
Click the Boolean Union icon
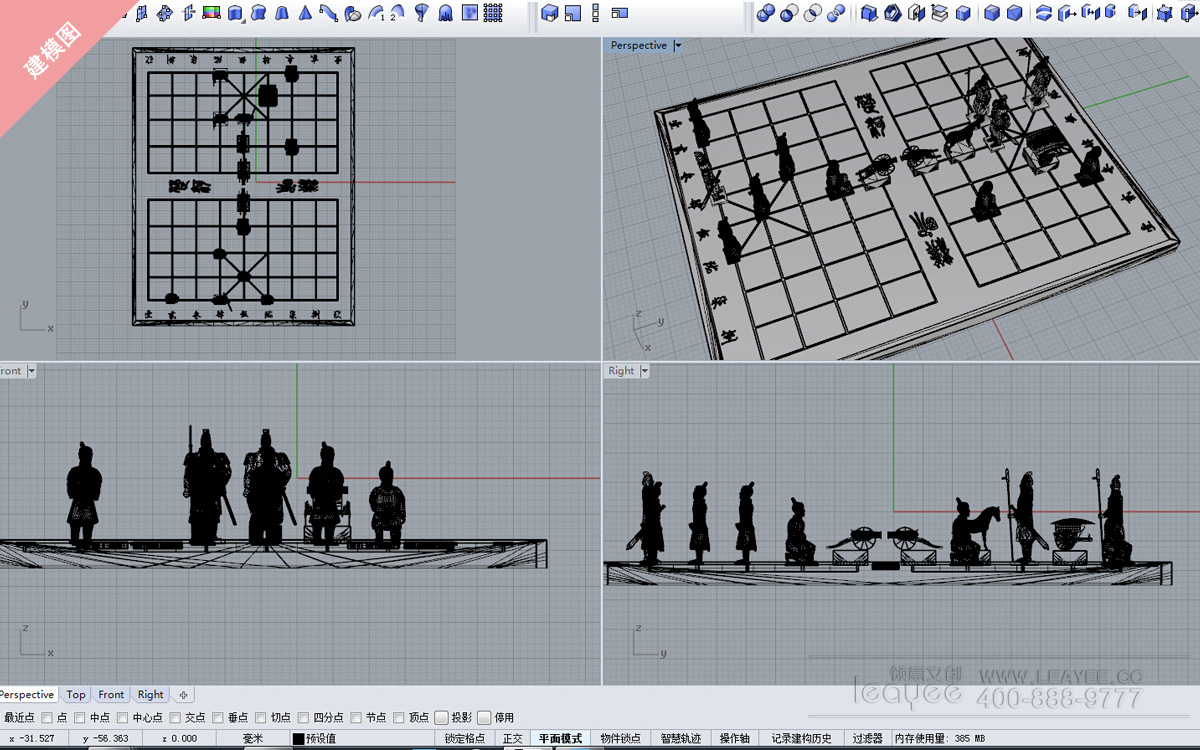(x=766, y=13)
